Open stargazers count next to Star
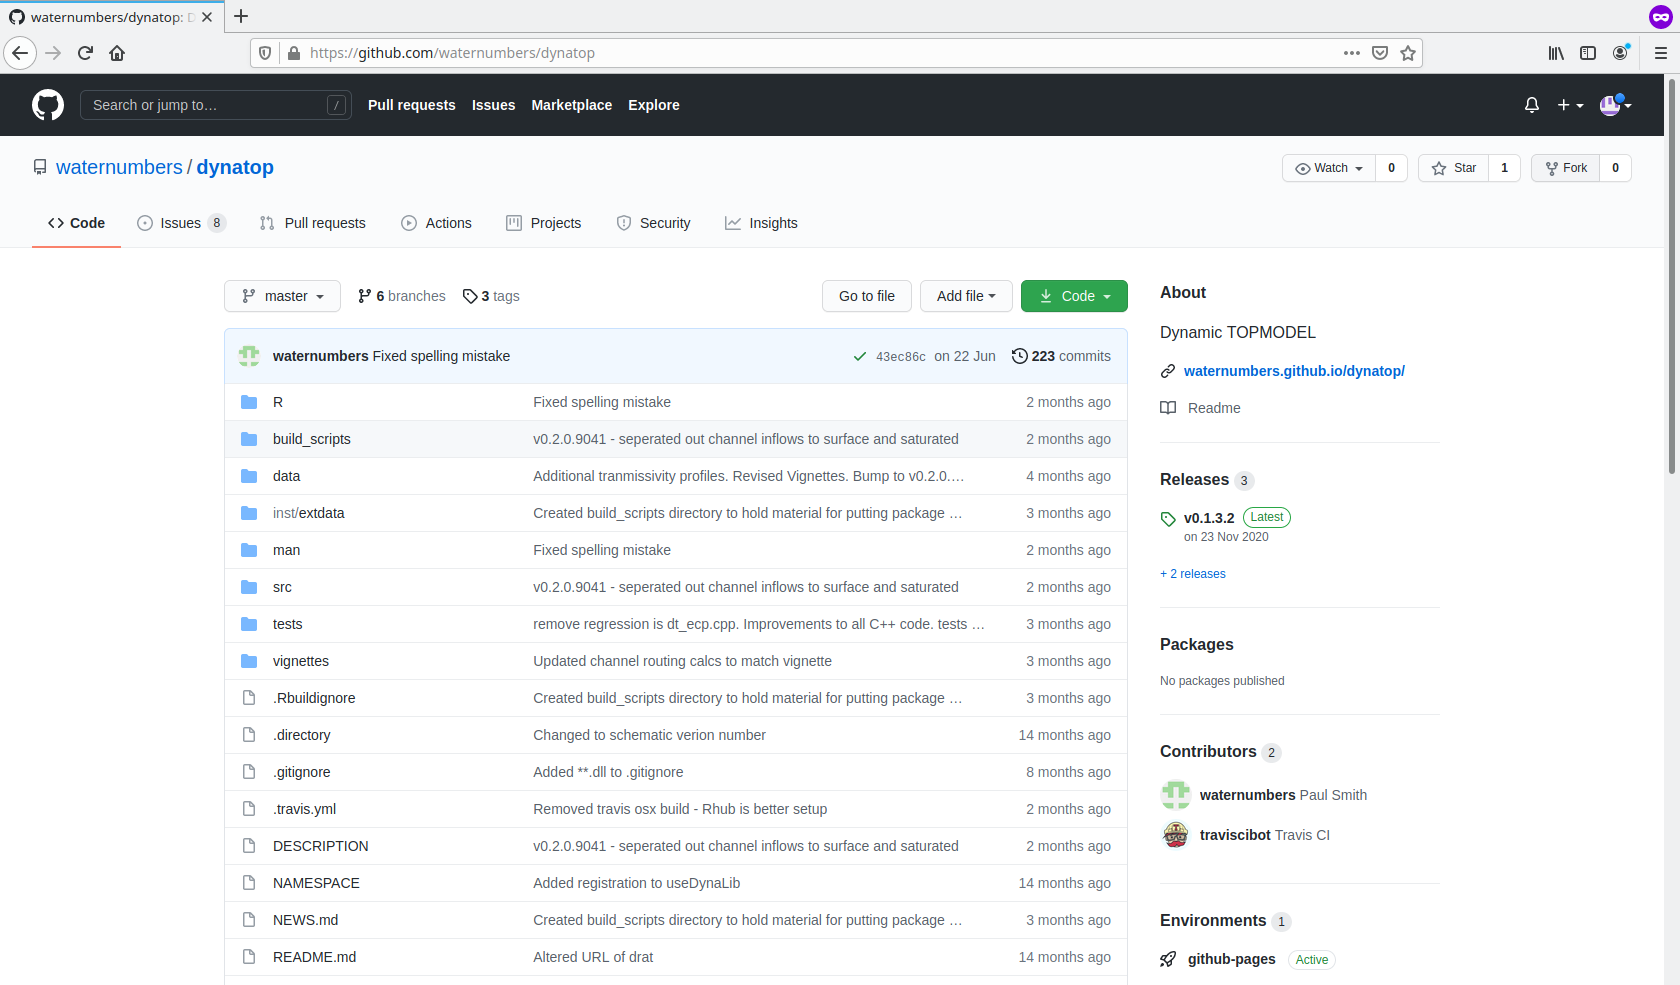1680x985 pixels. 1504,168
